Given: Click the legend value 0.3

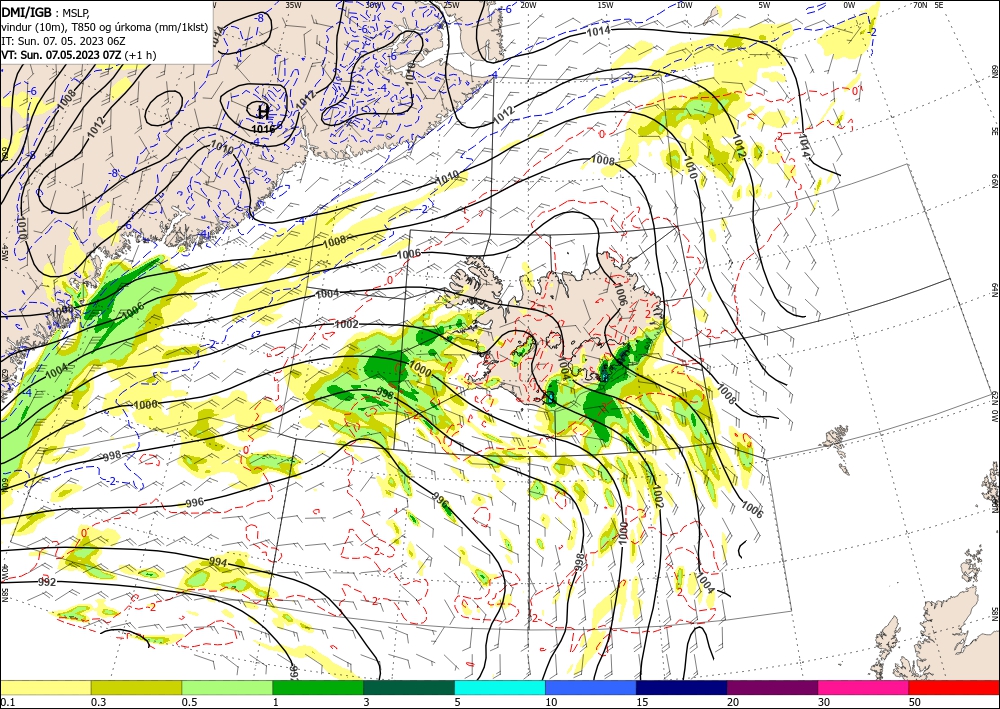Looking at the screenshot, I should tap(98, 702).
